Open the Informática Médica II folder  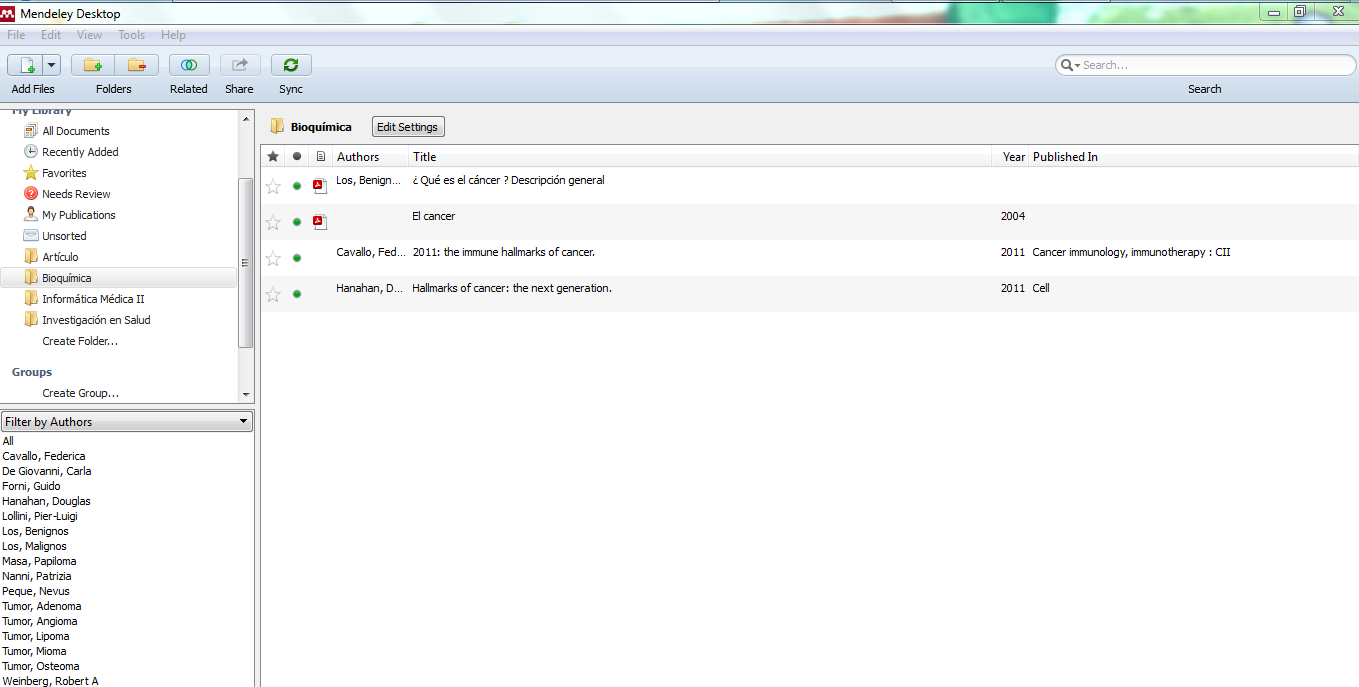pyautogui.click(x=93, y=299)
